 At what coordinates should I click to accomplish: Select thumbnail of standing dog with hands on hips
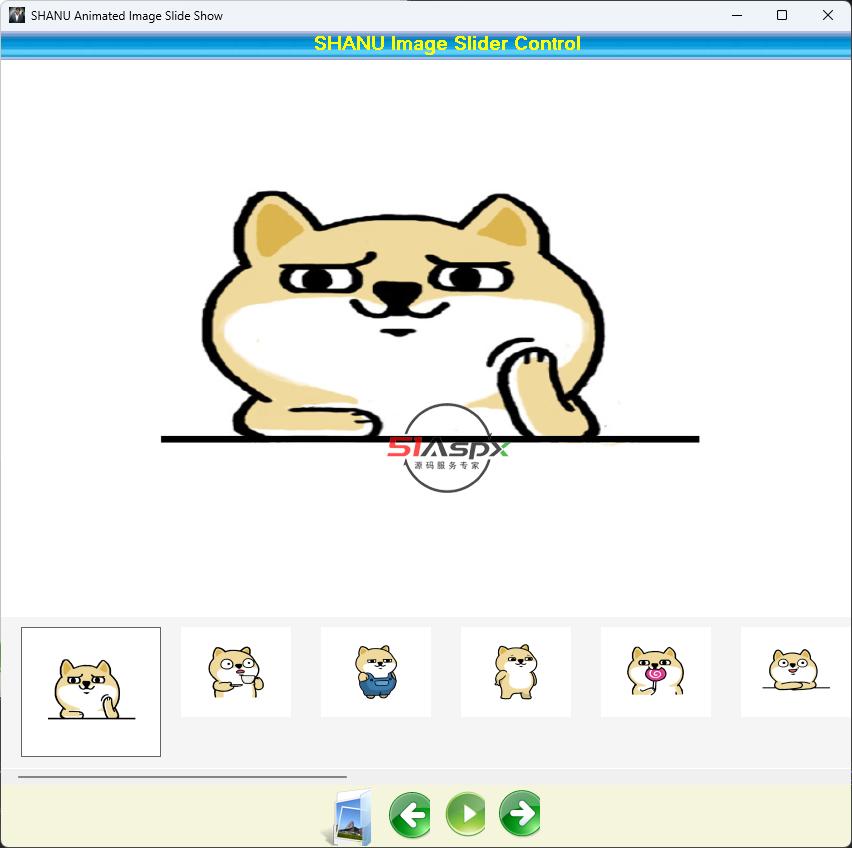click(x=516, y=672)
